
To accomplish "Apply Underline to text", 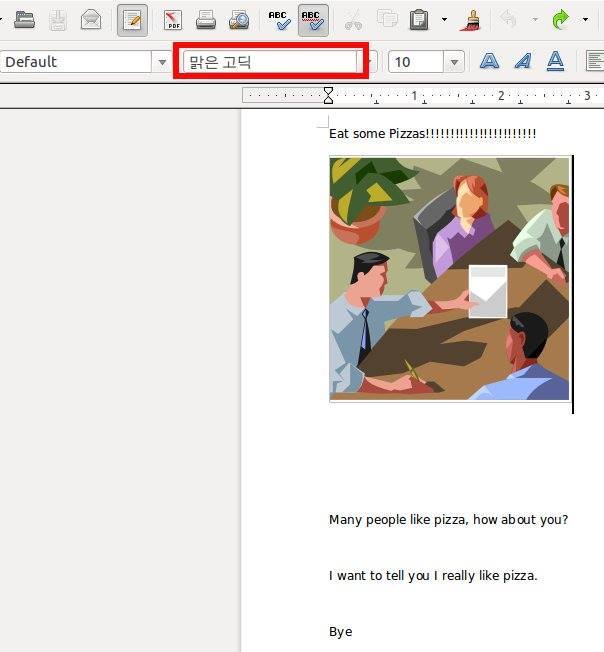I will click(555, 62).
